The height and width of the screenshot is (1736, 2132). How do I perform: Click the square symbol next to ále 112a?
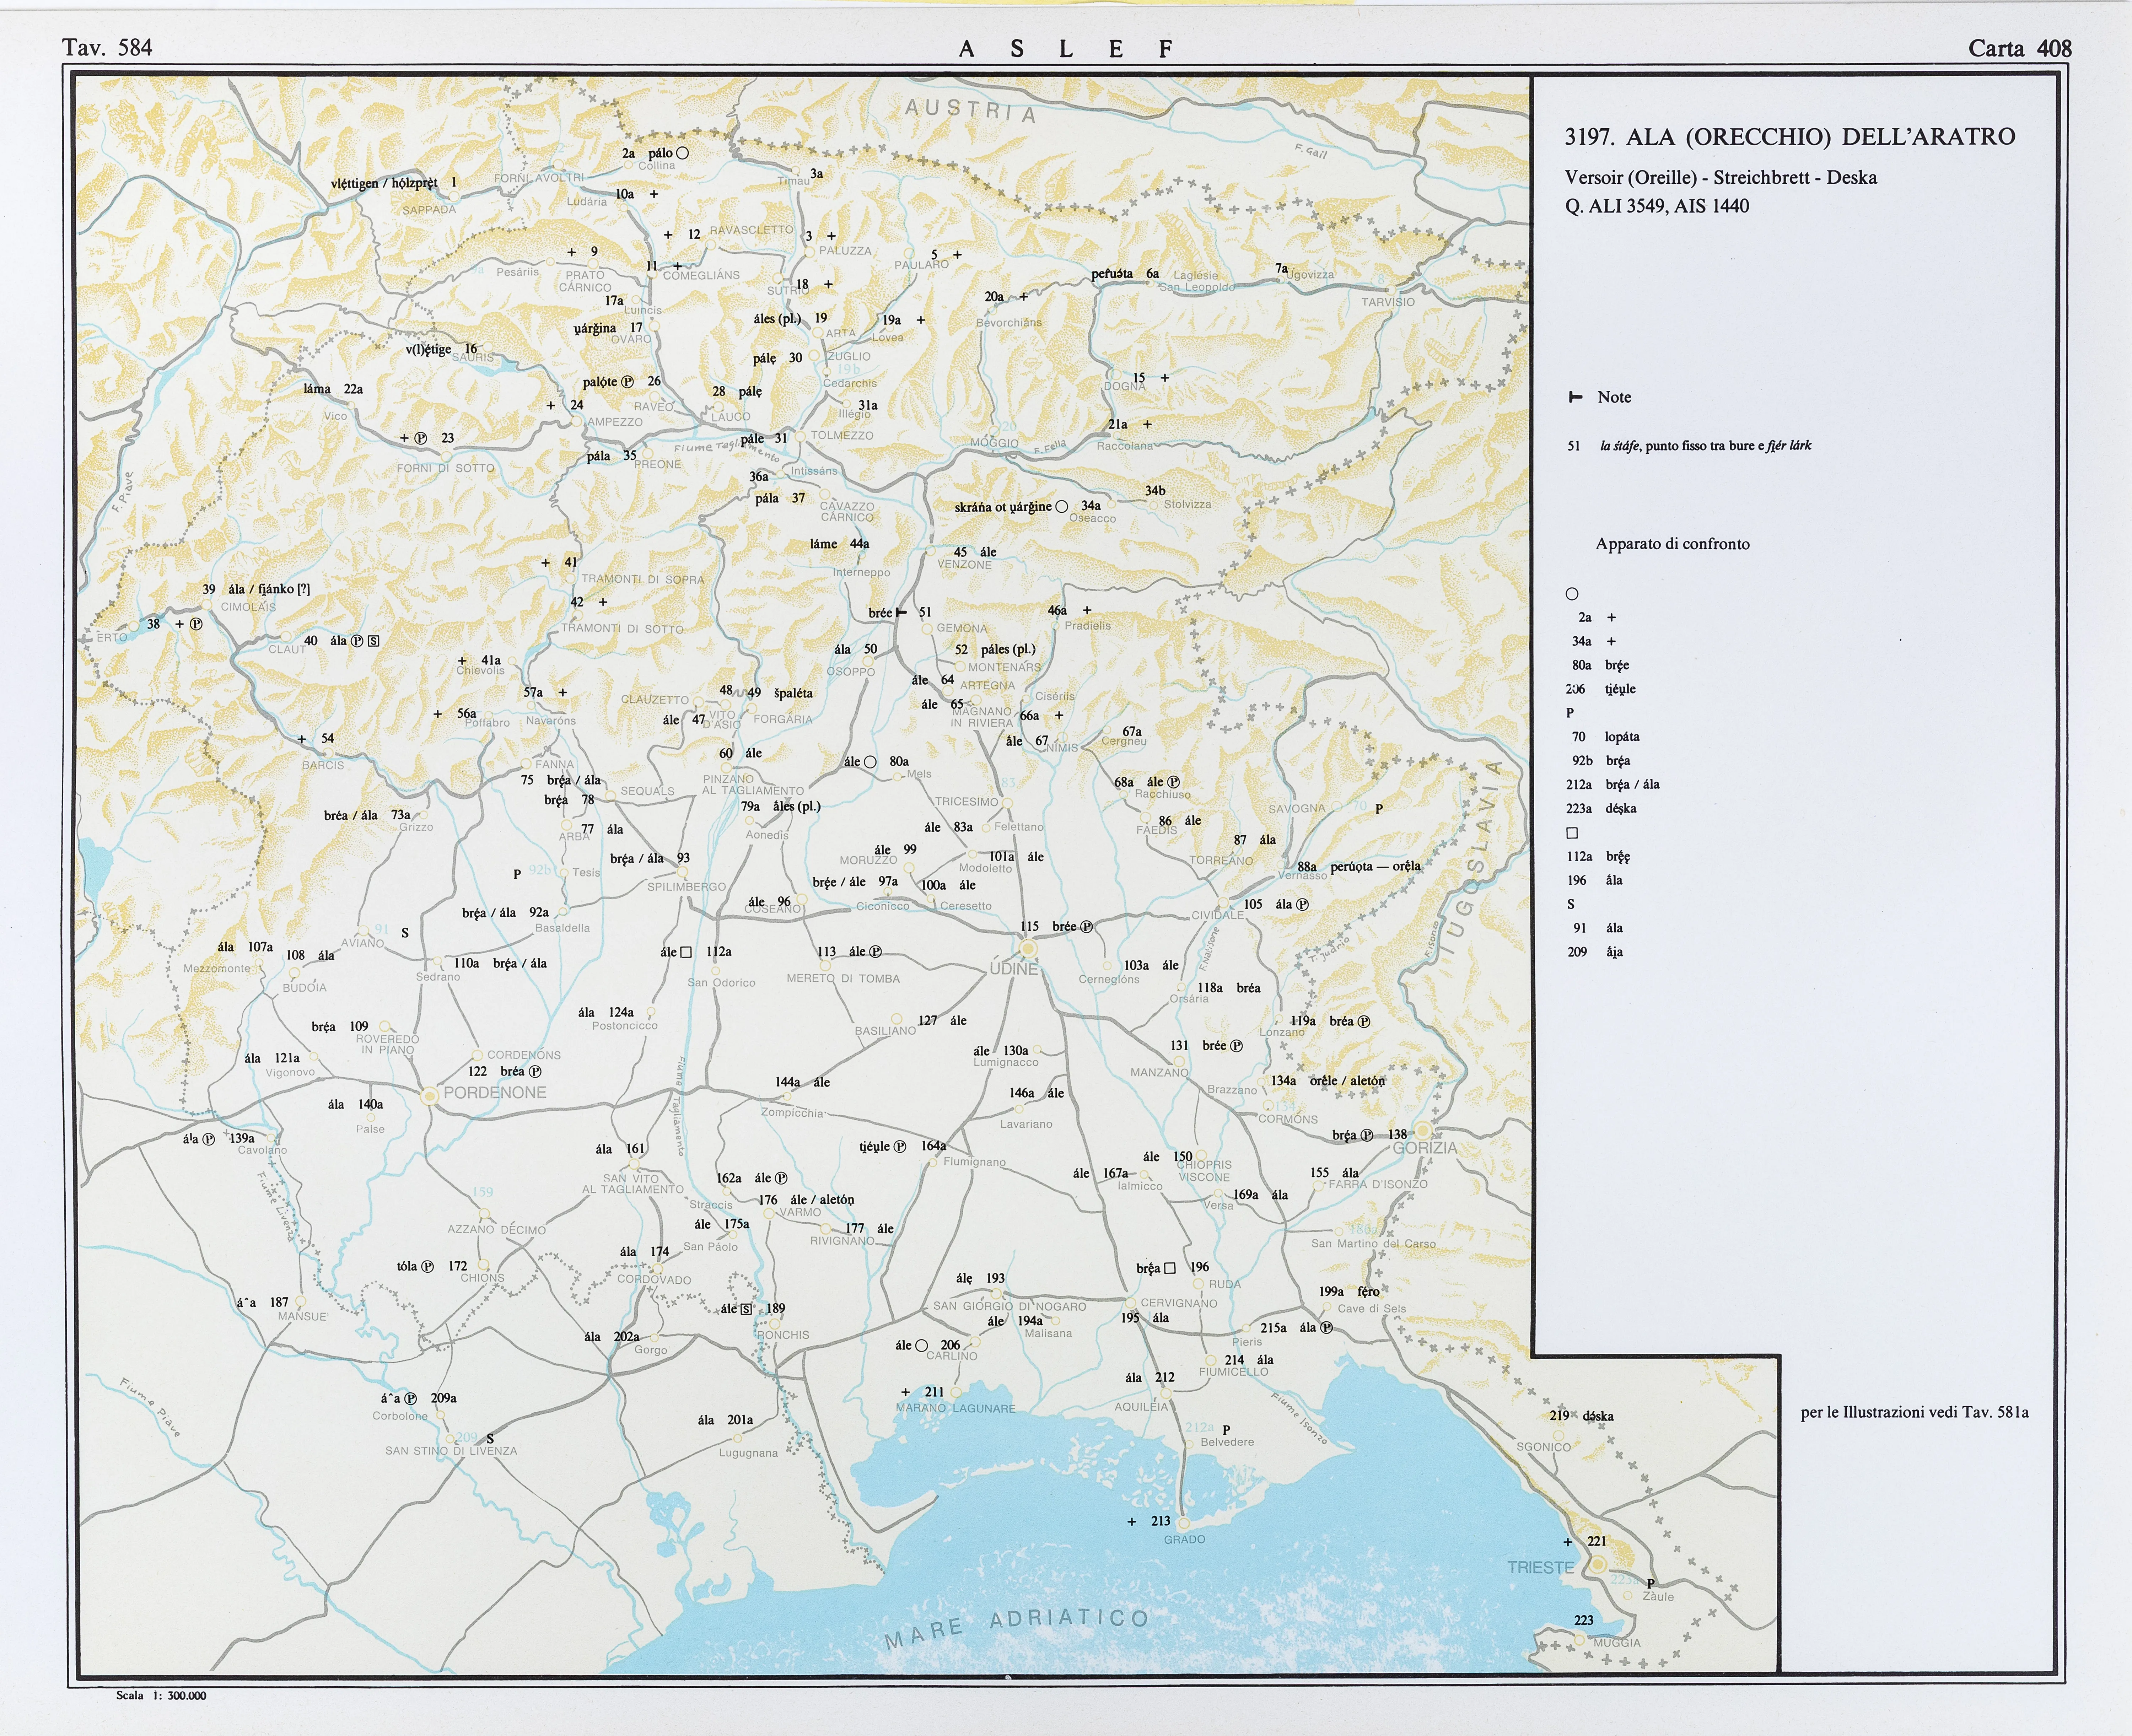click(686, 952)
